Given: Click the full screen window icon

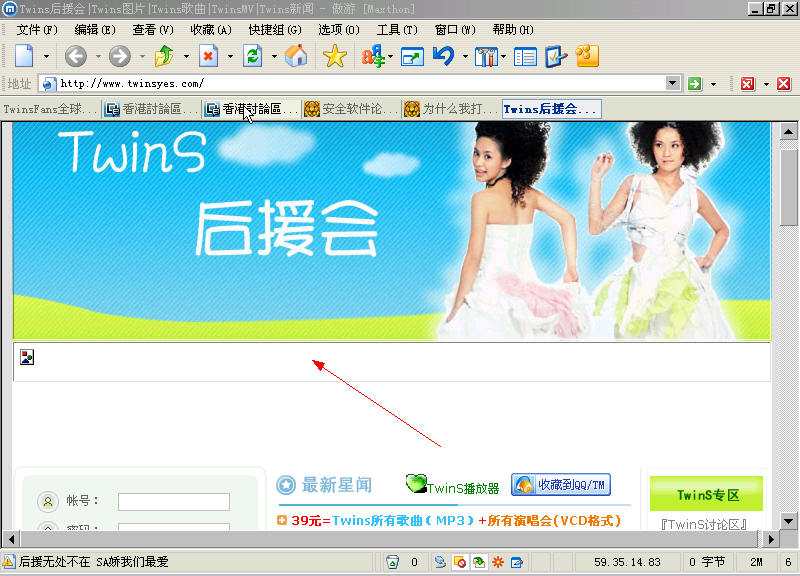Looking at the screenshot, I should [x=412, y=57].
